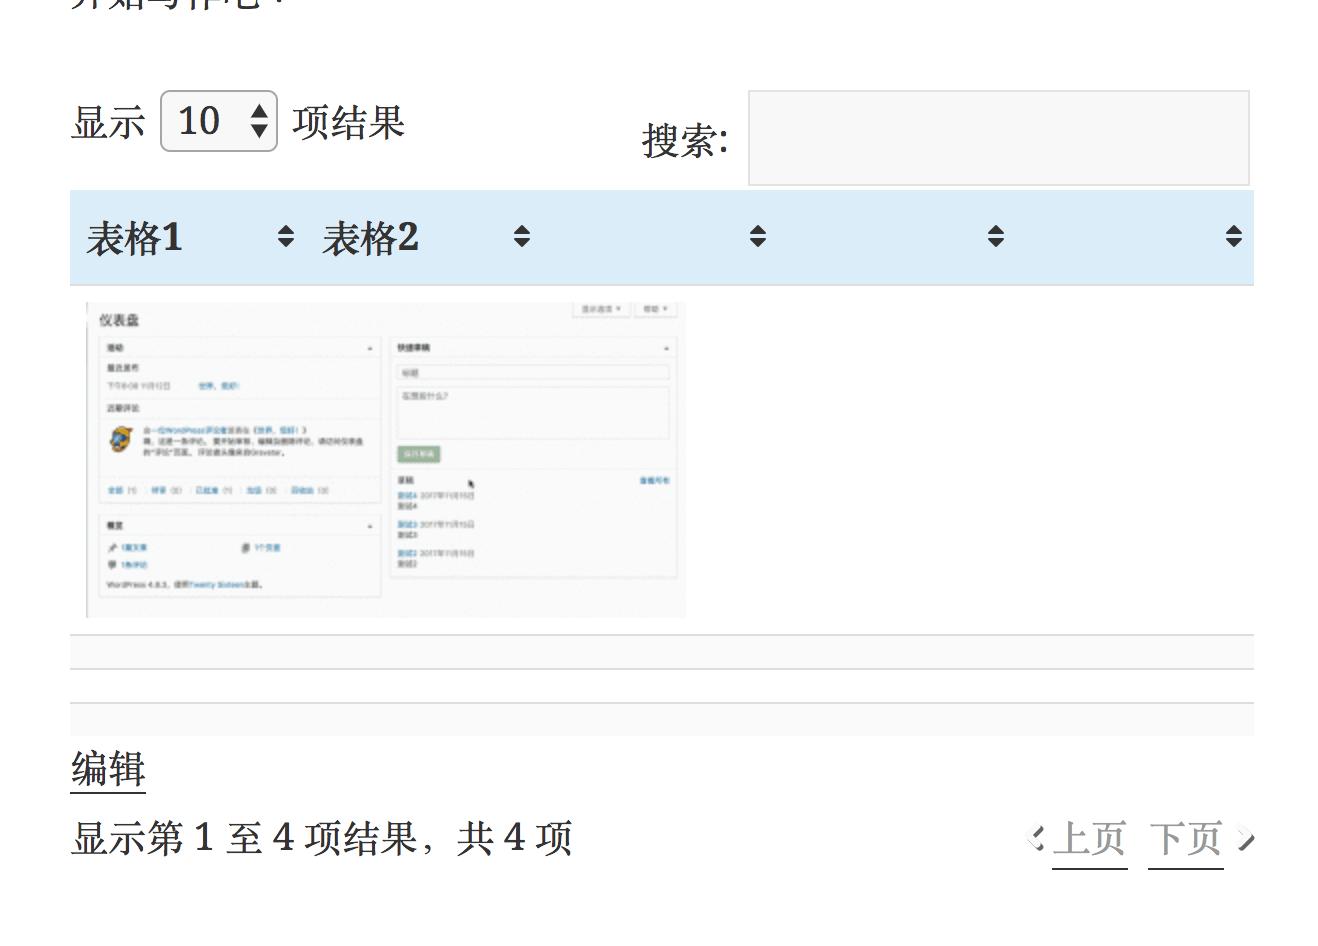Click the green 保存草稿 button
The height and width of the screenshot is (946, 1318).
[418, 454]
